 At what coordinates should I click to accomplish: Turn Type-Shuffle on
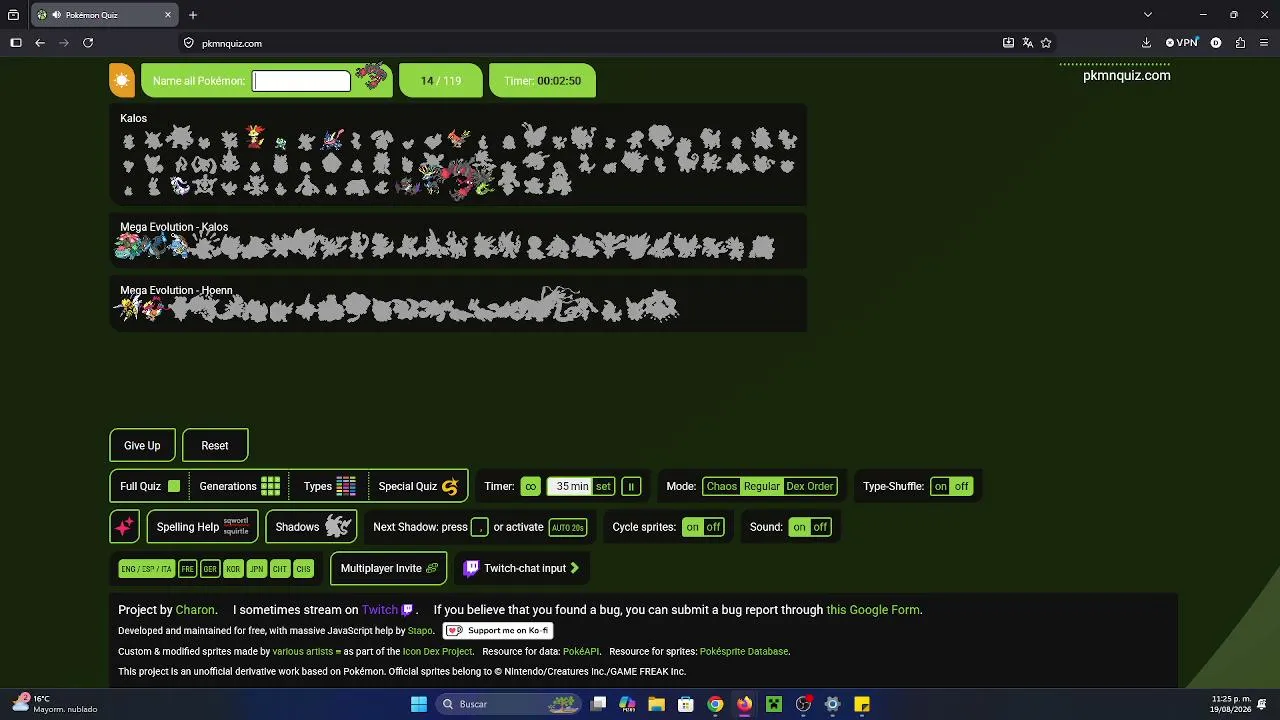tap(941, 487)
